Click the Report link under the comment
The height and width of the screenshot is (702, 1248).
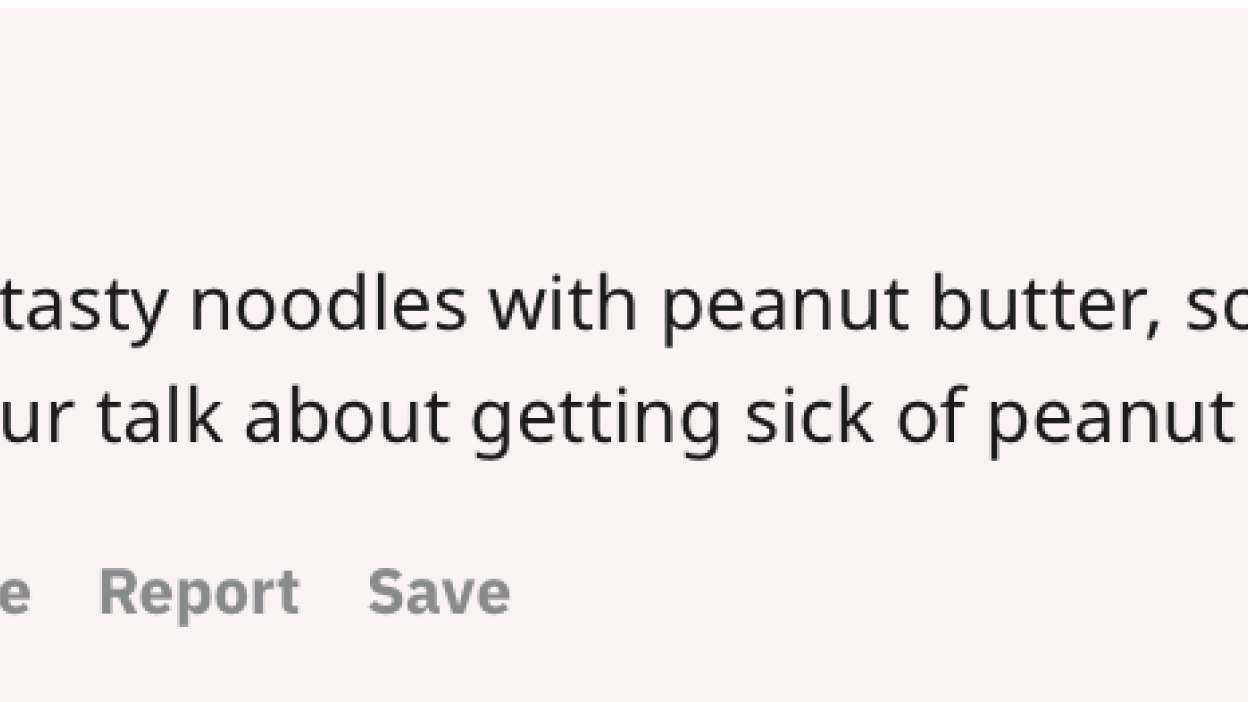(x=199, y=593)
